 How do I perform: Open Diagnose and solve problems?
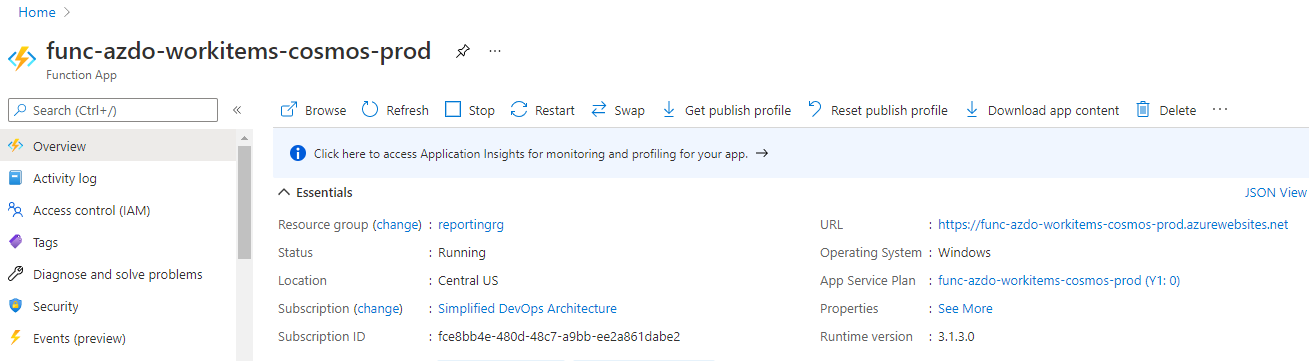point(118,274)
